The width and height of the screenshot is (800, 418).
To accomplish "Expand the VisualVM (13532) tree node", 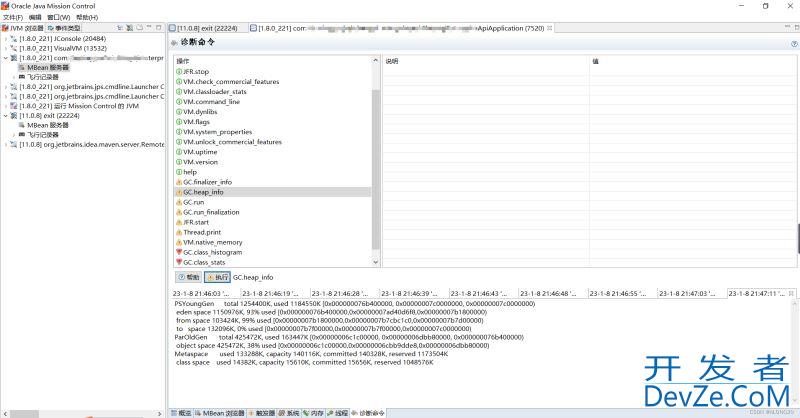I will 6,48.
